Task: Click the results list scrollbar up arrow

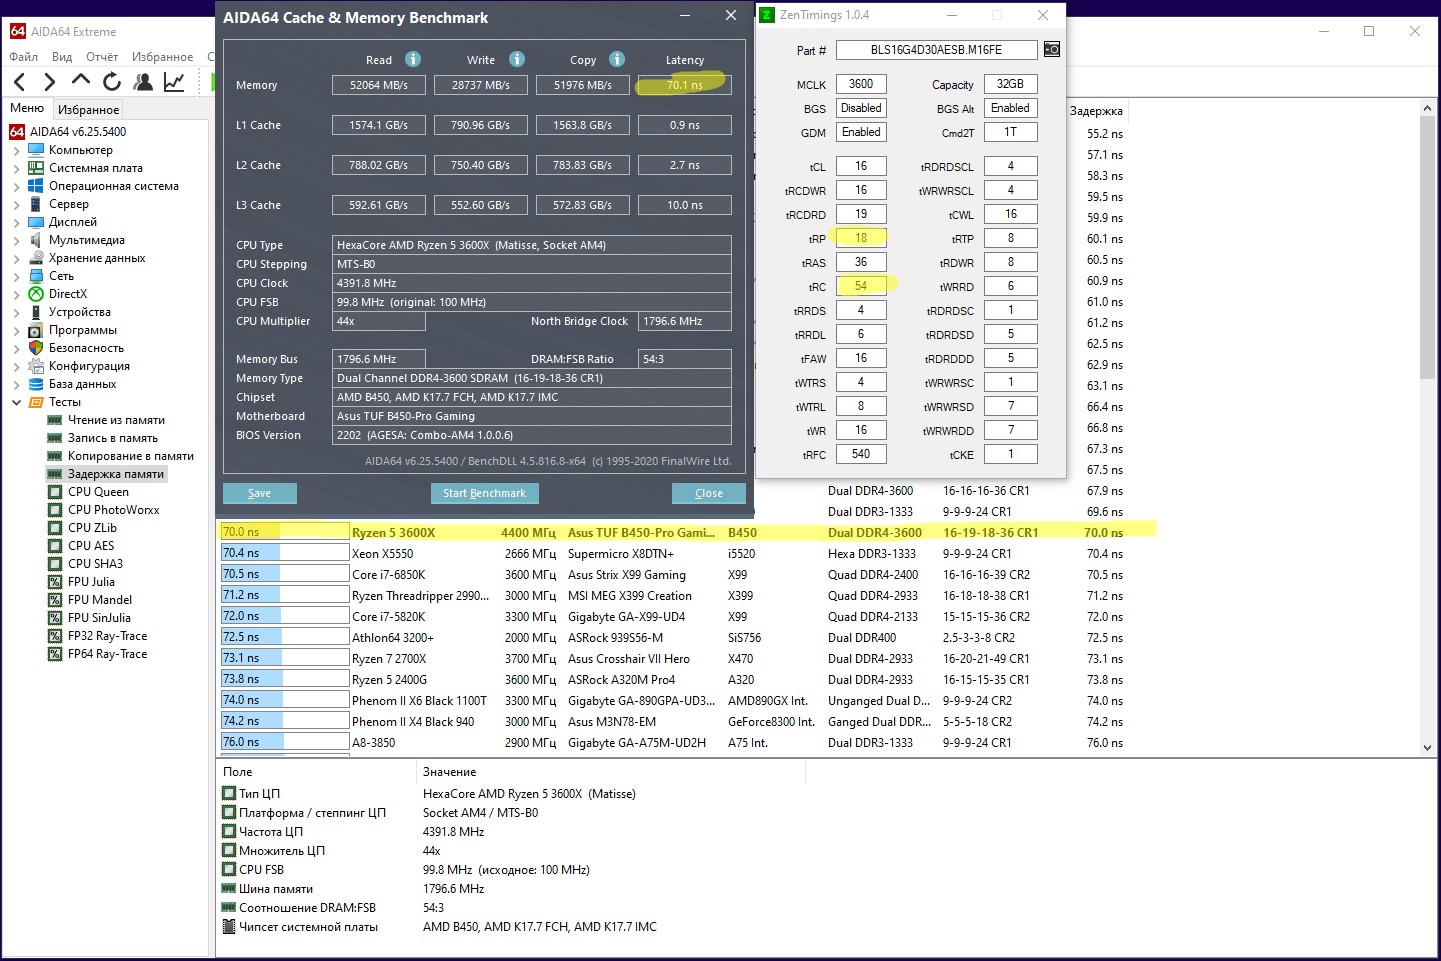Action: pos(1428,110)
